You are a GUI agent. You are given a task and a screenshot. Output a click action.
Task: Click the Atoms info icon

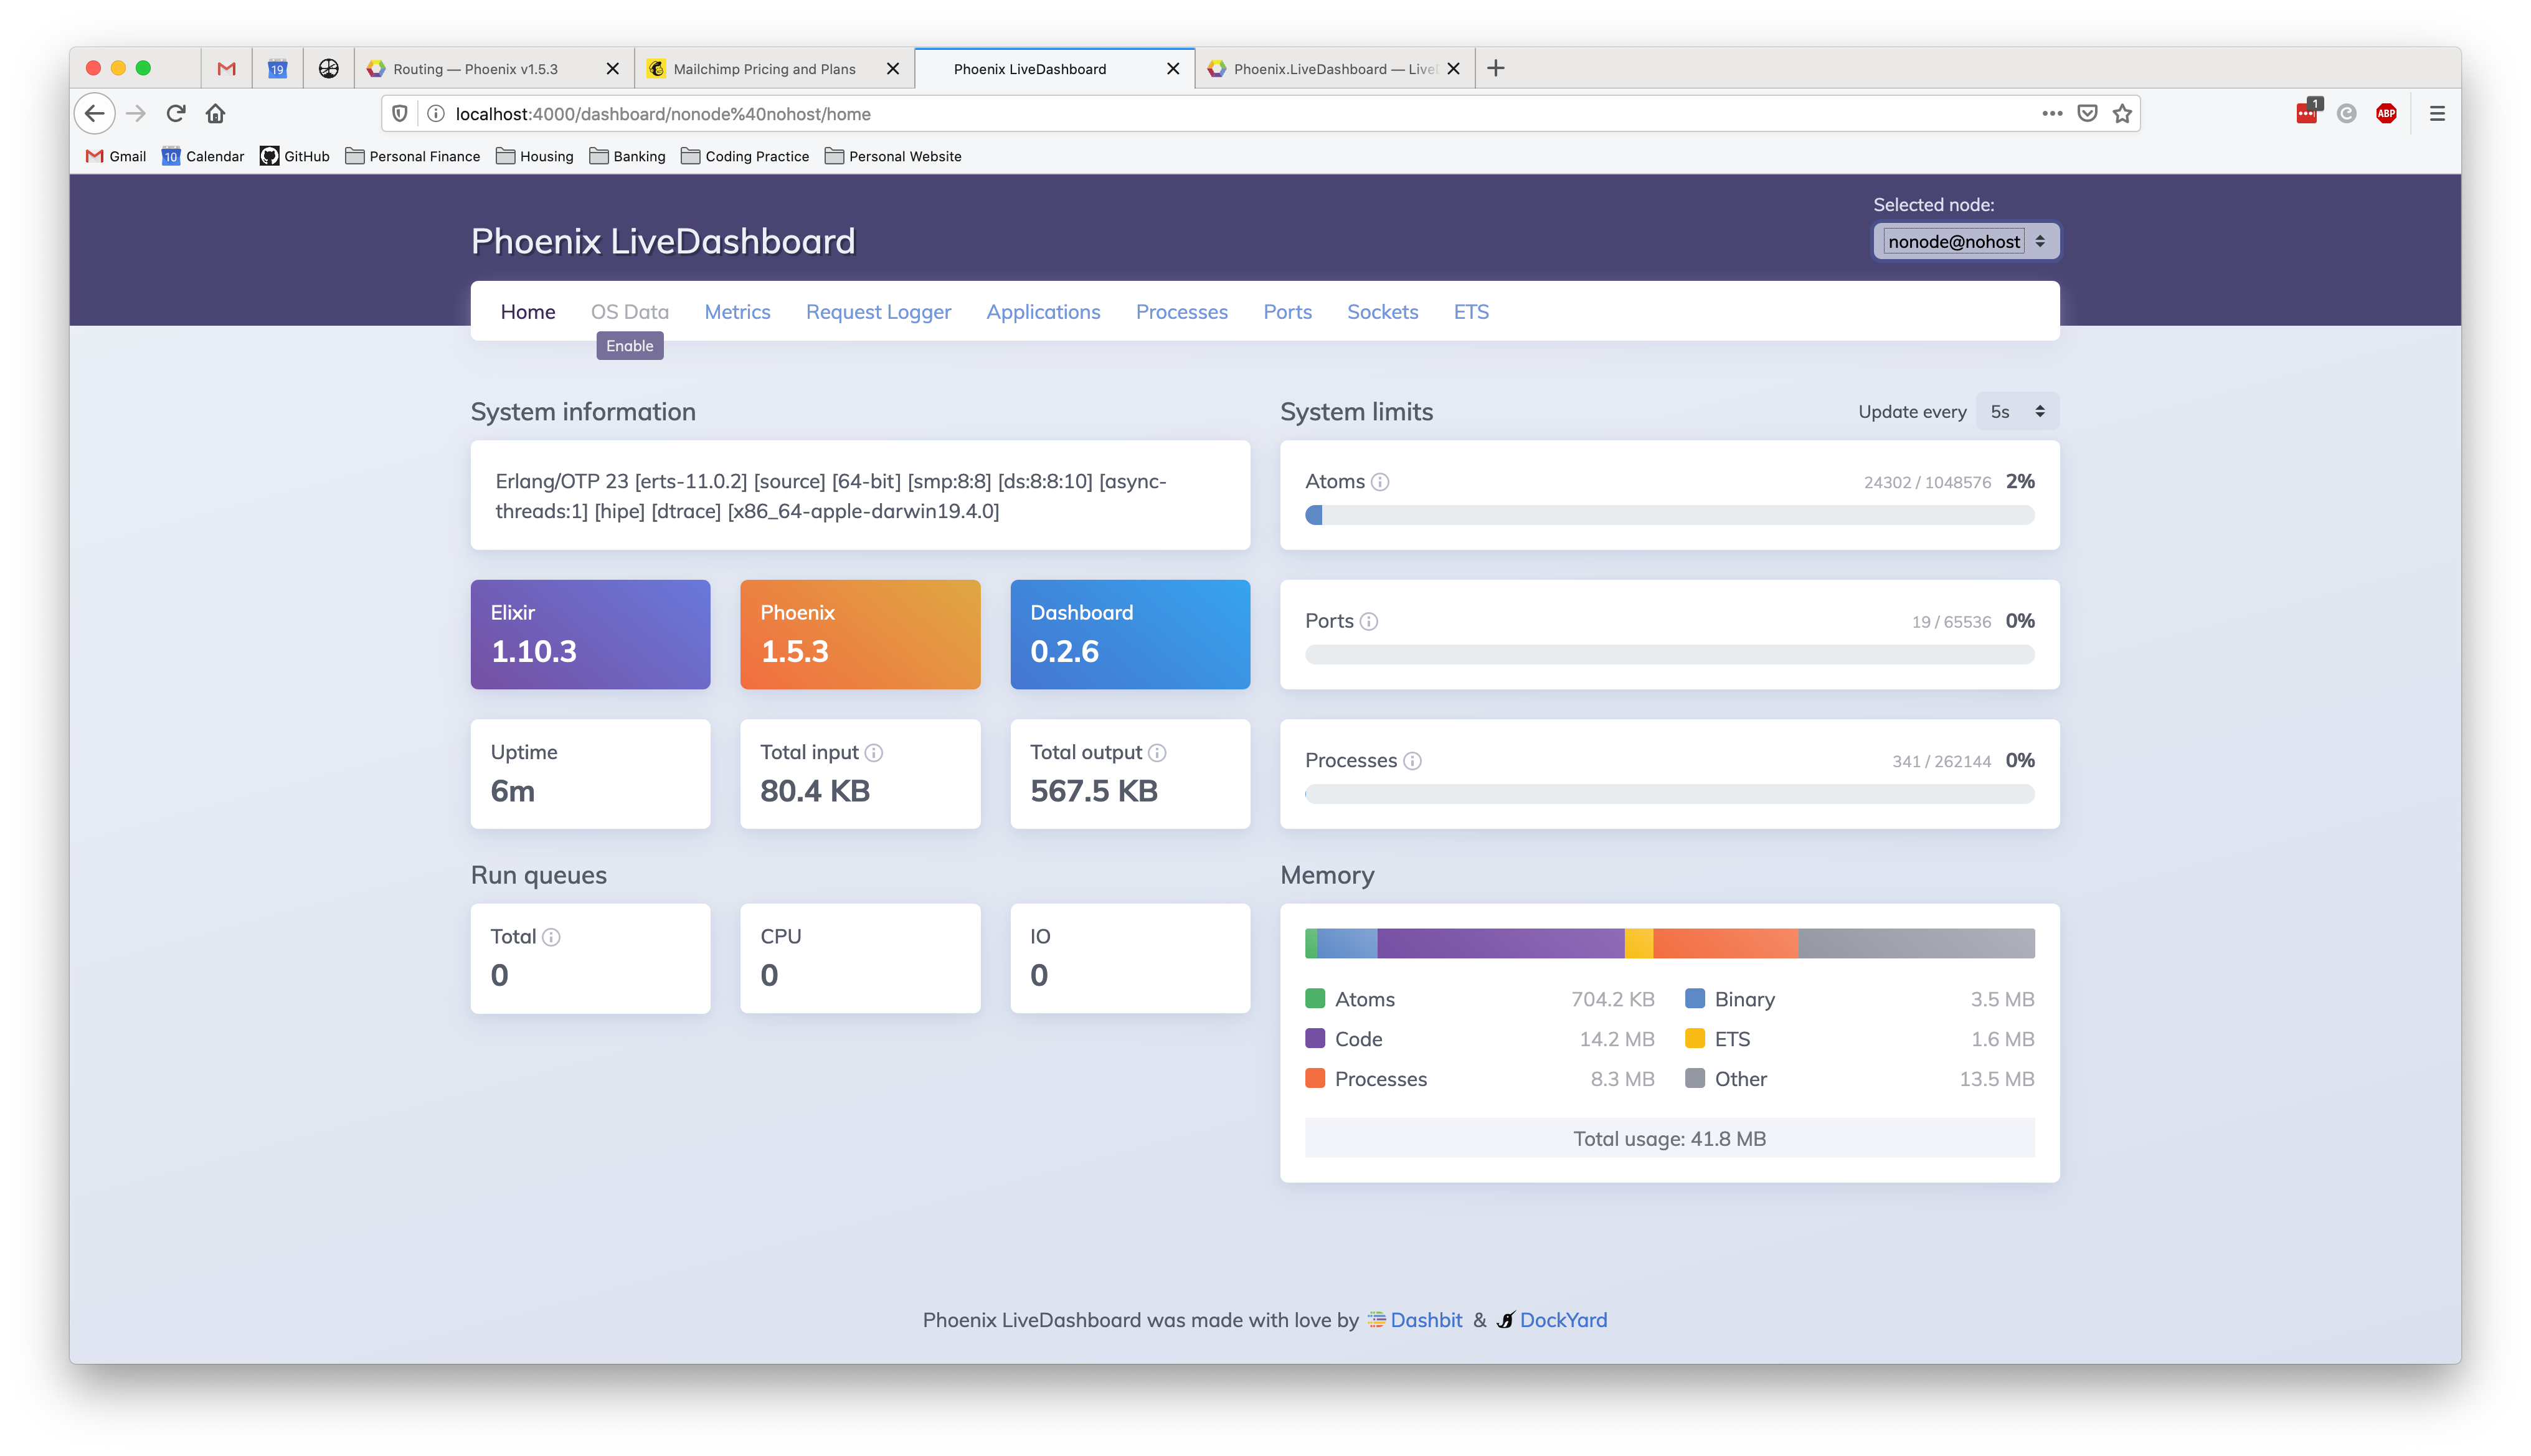[x=1377, y=481]
